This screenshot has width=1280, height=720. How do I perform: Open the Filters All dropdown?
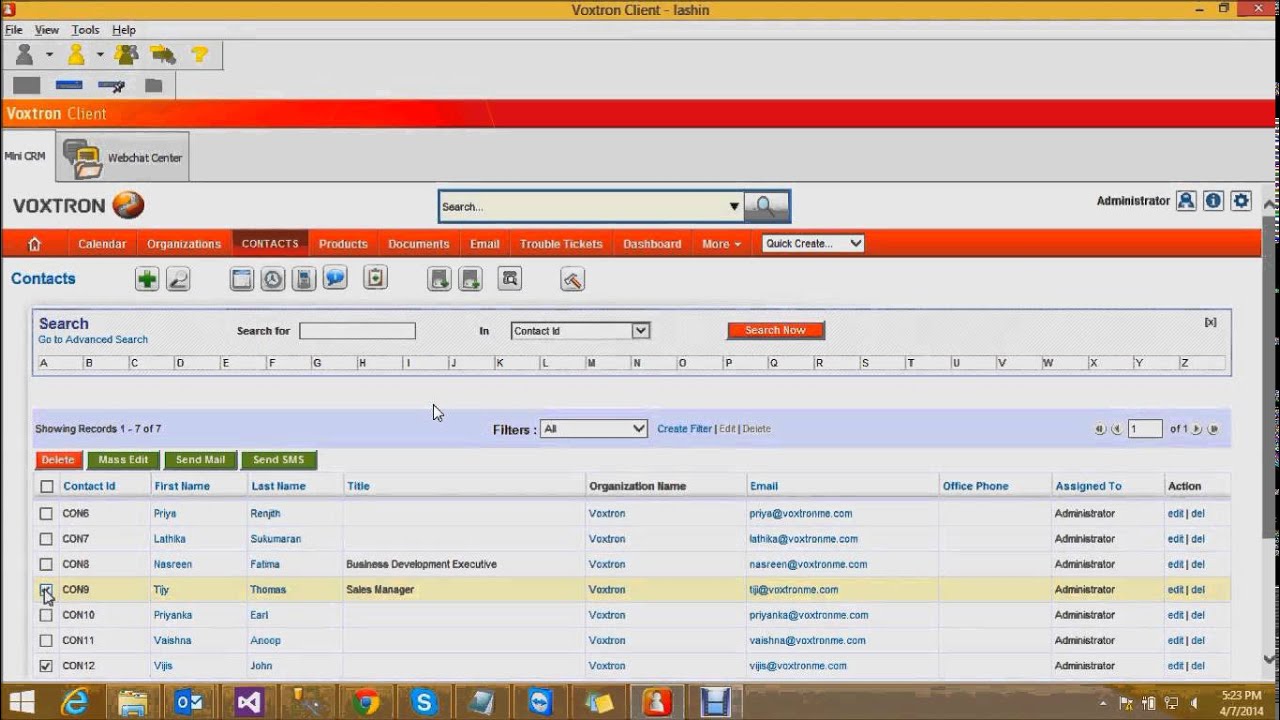(594, 429)
